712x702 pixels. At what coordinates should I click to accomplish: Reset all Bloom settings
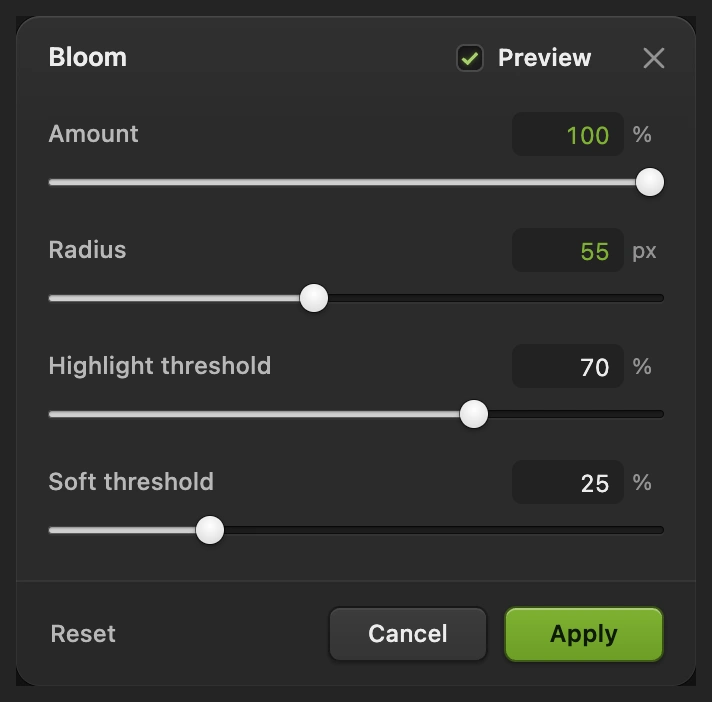tap(83, 634)
